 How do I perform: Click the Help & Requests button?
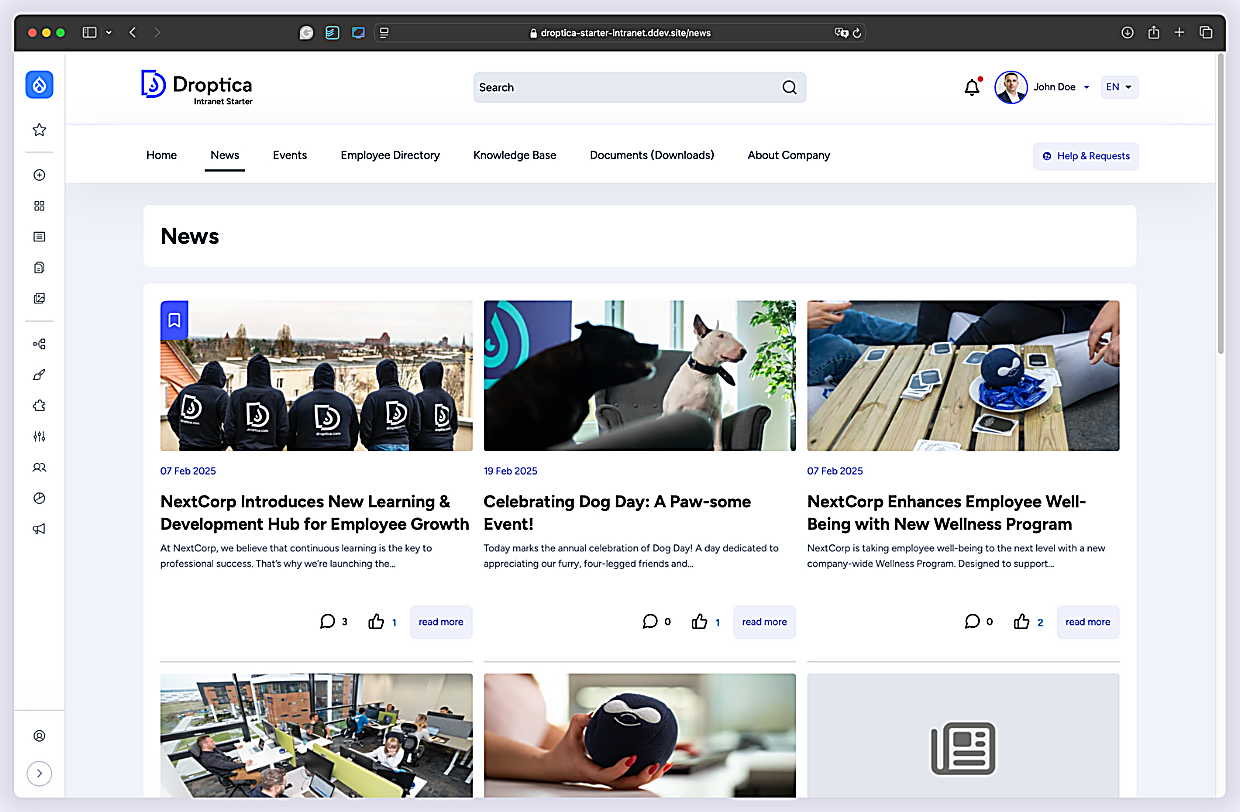pyautogui.click(x=1086, y=156)
